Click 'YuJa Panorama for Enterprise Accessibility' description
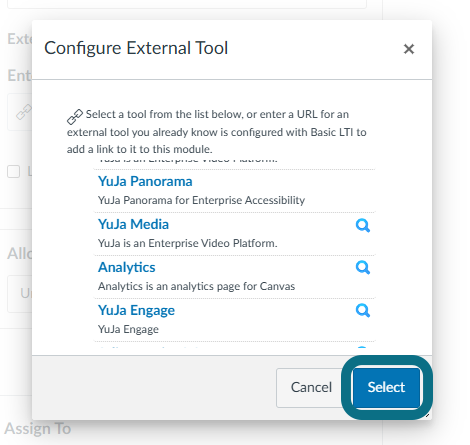 [x=201, y=200]
